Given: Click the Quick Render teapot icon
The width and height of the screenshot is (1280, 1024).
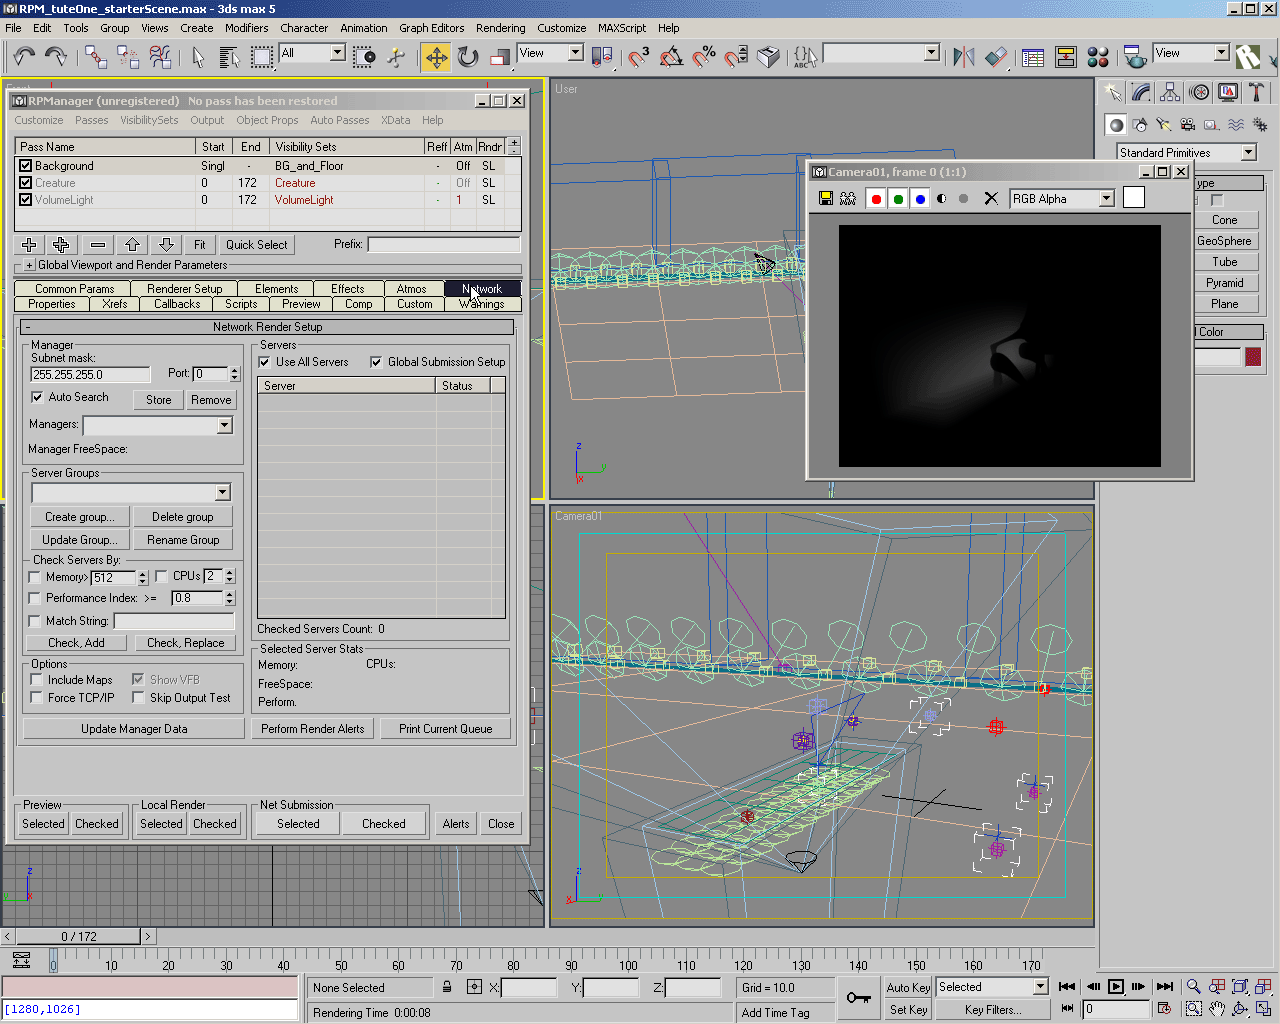Looking at the screenshot, I should click(x=1134, y=57).
